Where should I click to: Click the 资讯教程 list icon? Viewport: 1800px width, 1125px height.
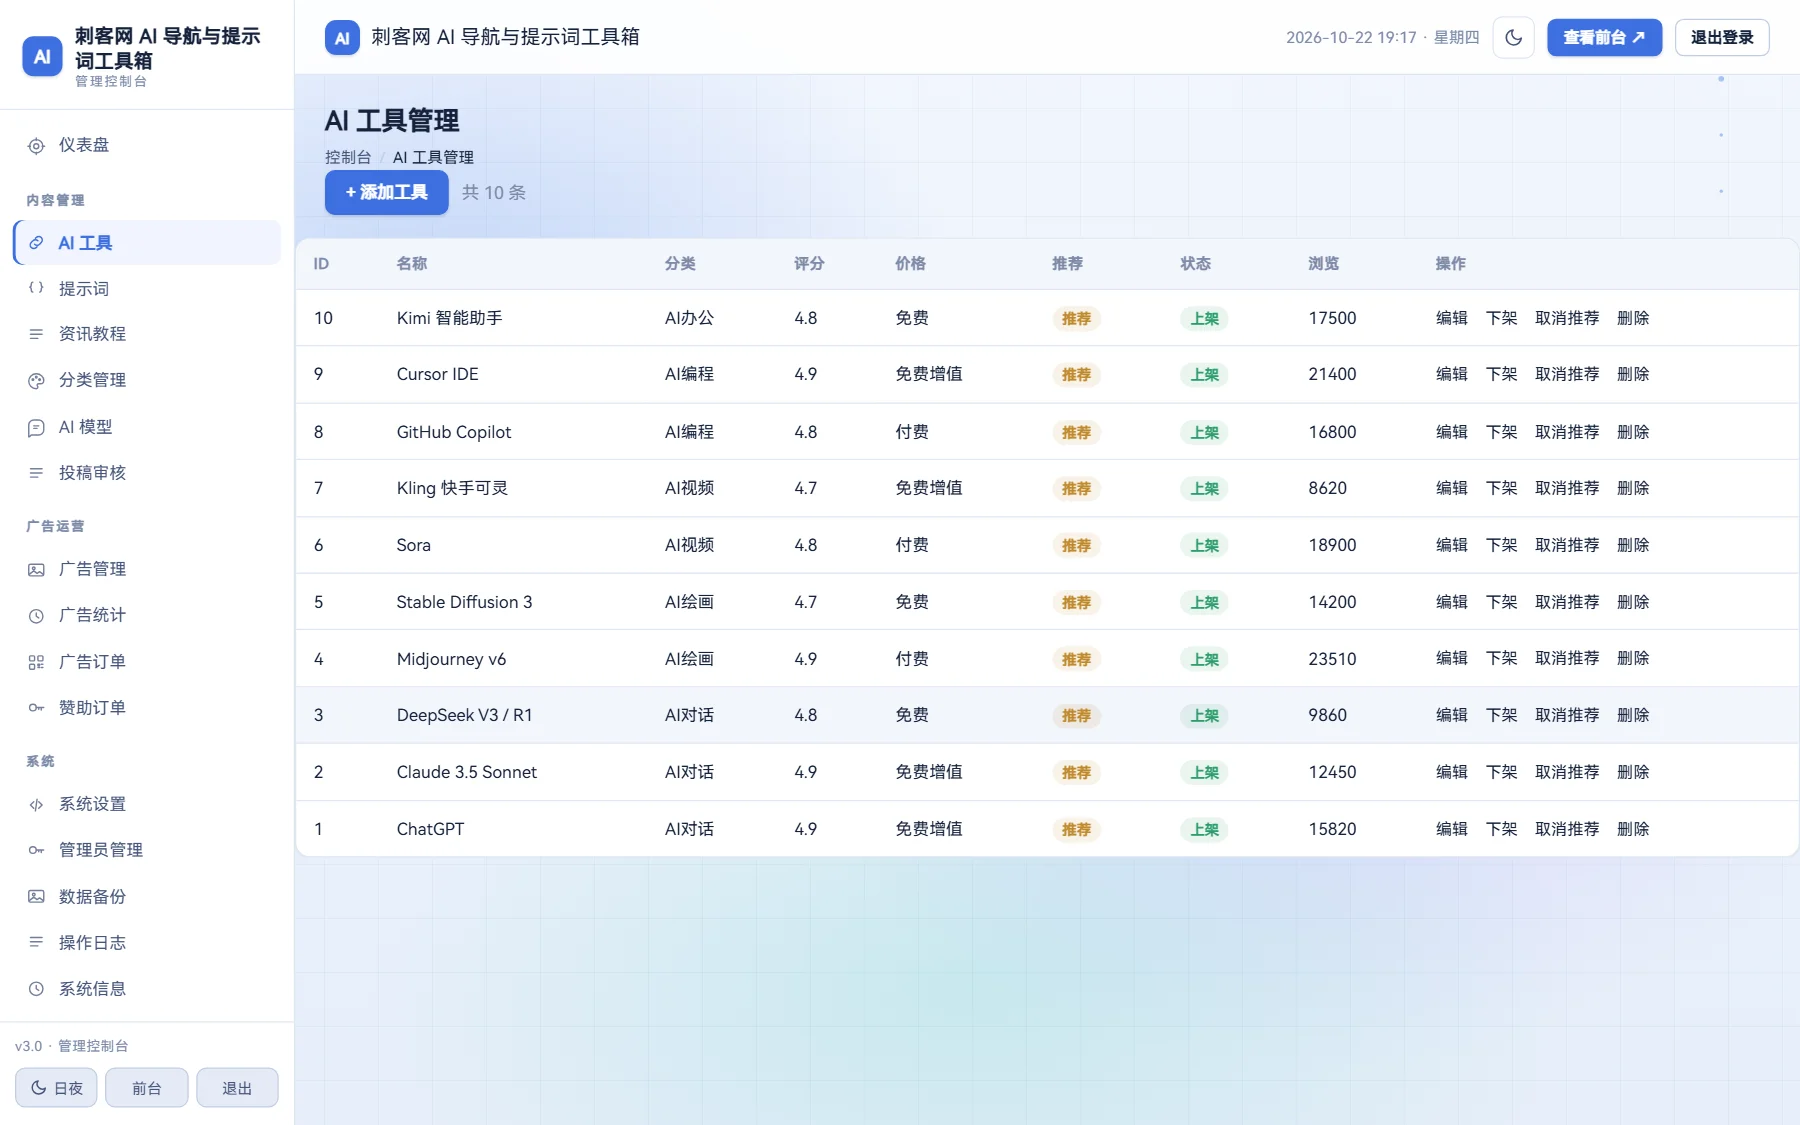[x=36, y=334]
